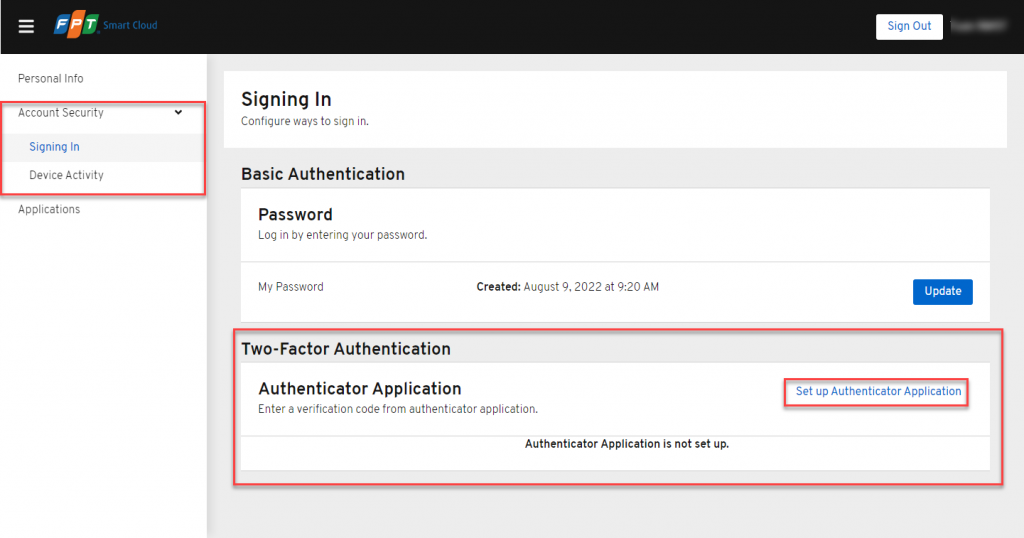Navigate to Applications in the sidebar
This screenshot has height=538, width=1024.
click(x=49, y=209)
